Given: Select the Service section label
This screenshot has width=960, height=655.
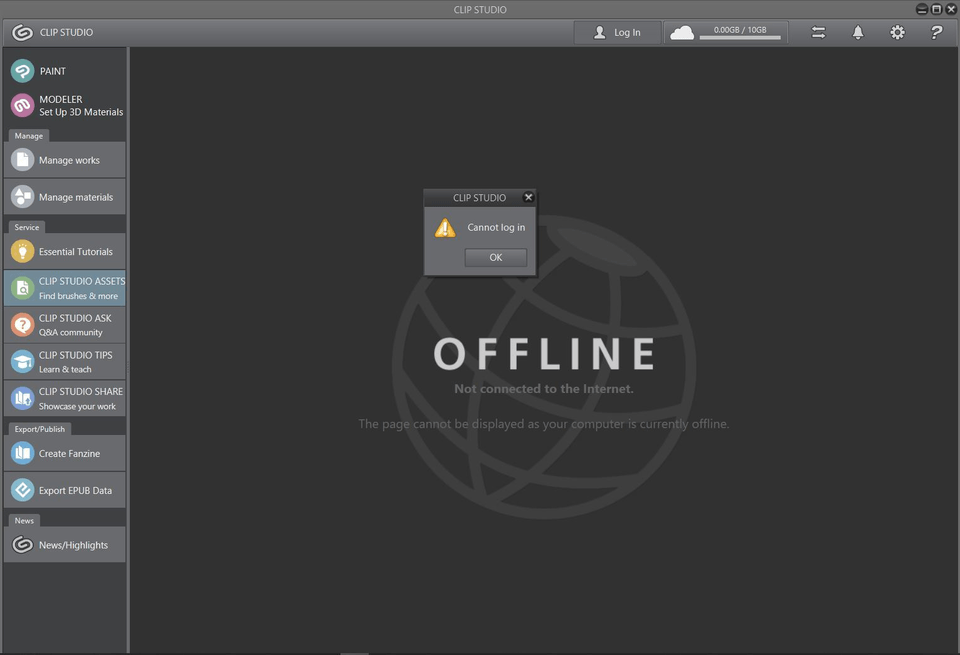Looking at the screenshot, I should tap(26, 227).
